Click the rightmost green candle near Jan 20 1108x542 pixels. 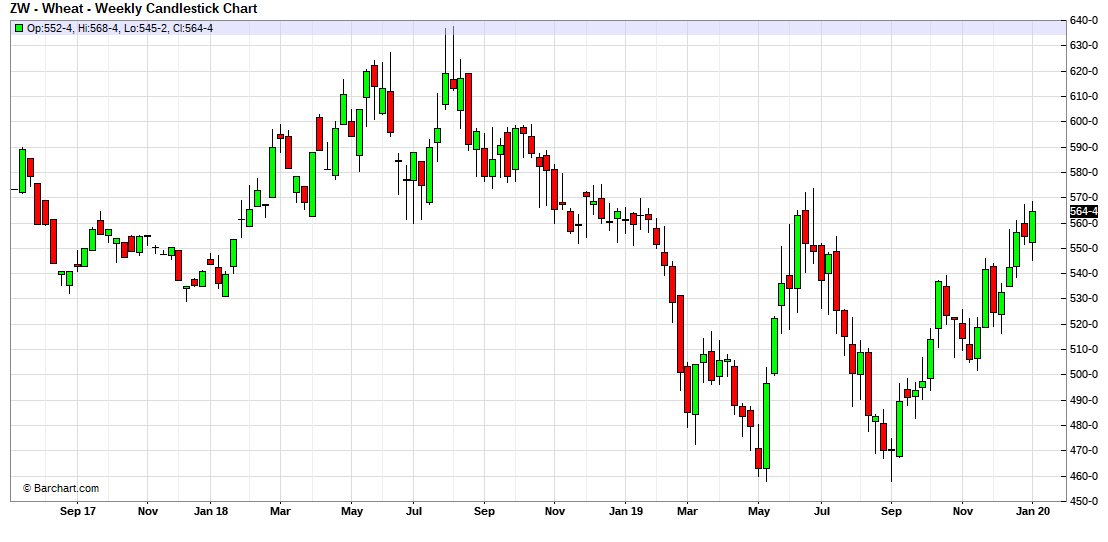point(1032,226)
